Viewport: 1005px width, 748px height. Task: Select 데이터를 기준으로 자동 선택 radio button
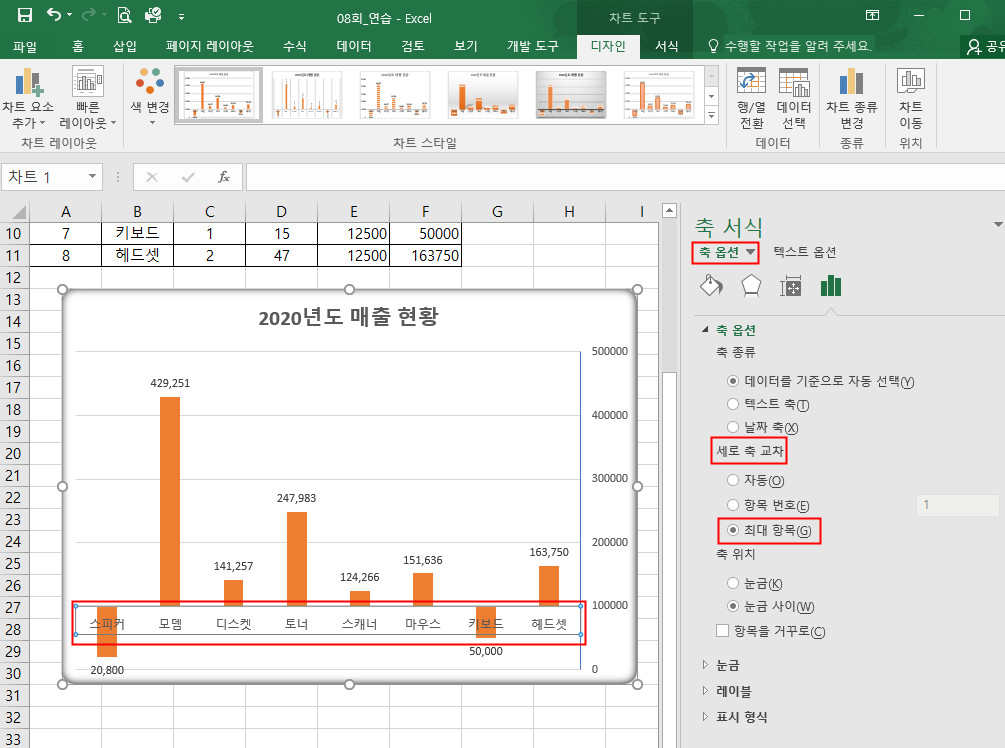tap(733, 381)
